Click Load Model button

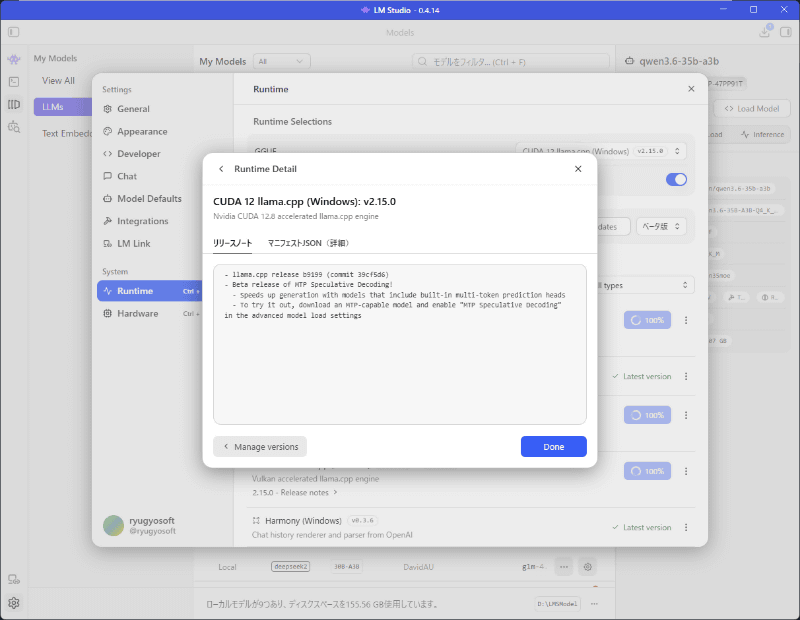point(752,109)
